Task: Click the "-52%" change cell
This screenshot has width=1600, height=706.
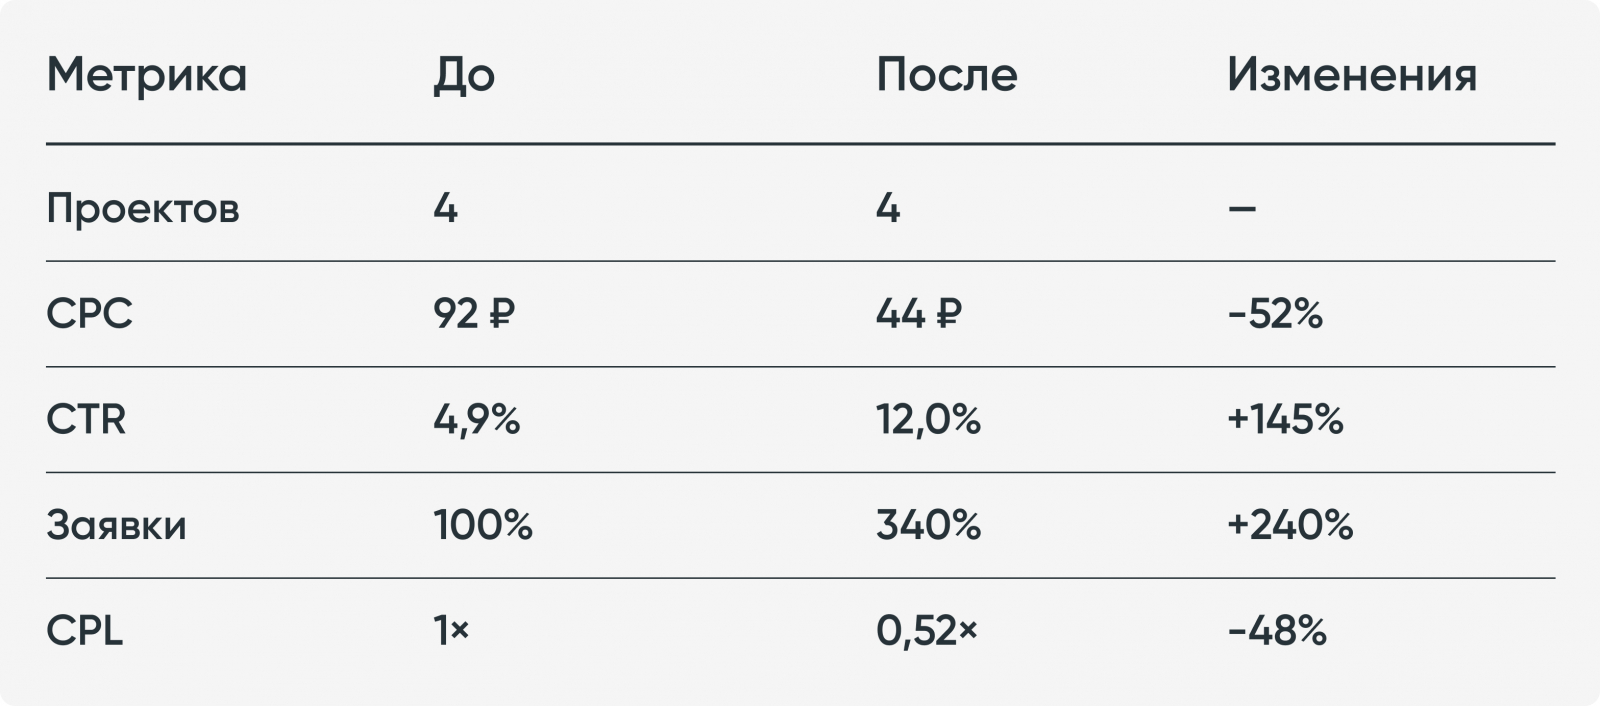Action: click(1275, 314)
